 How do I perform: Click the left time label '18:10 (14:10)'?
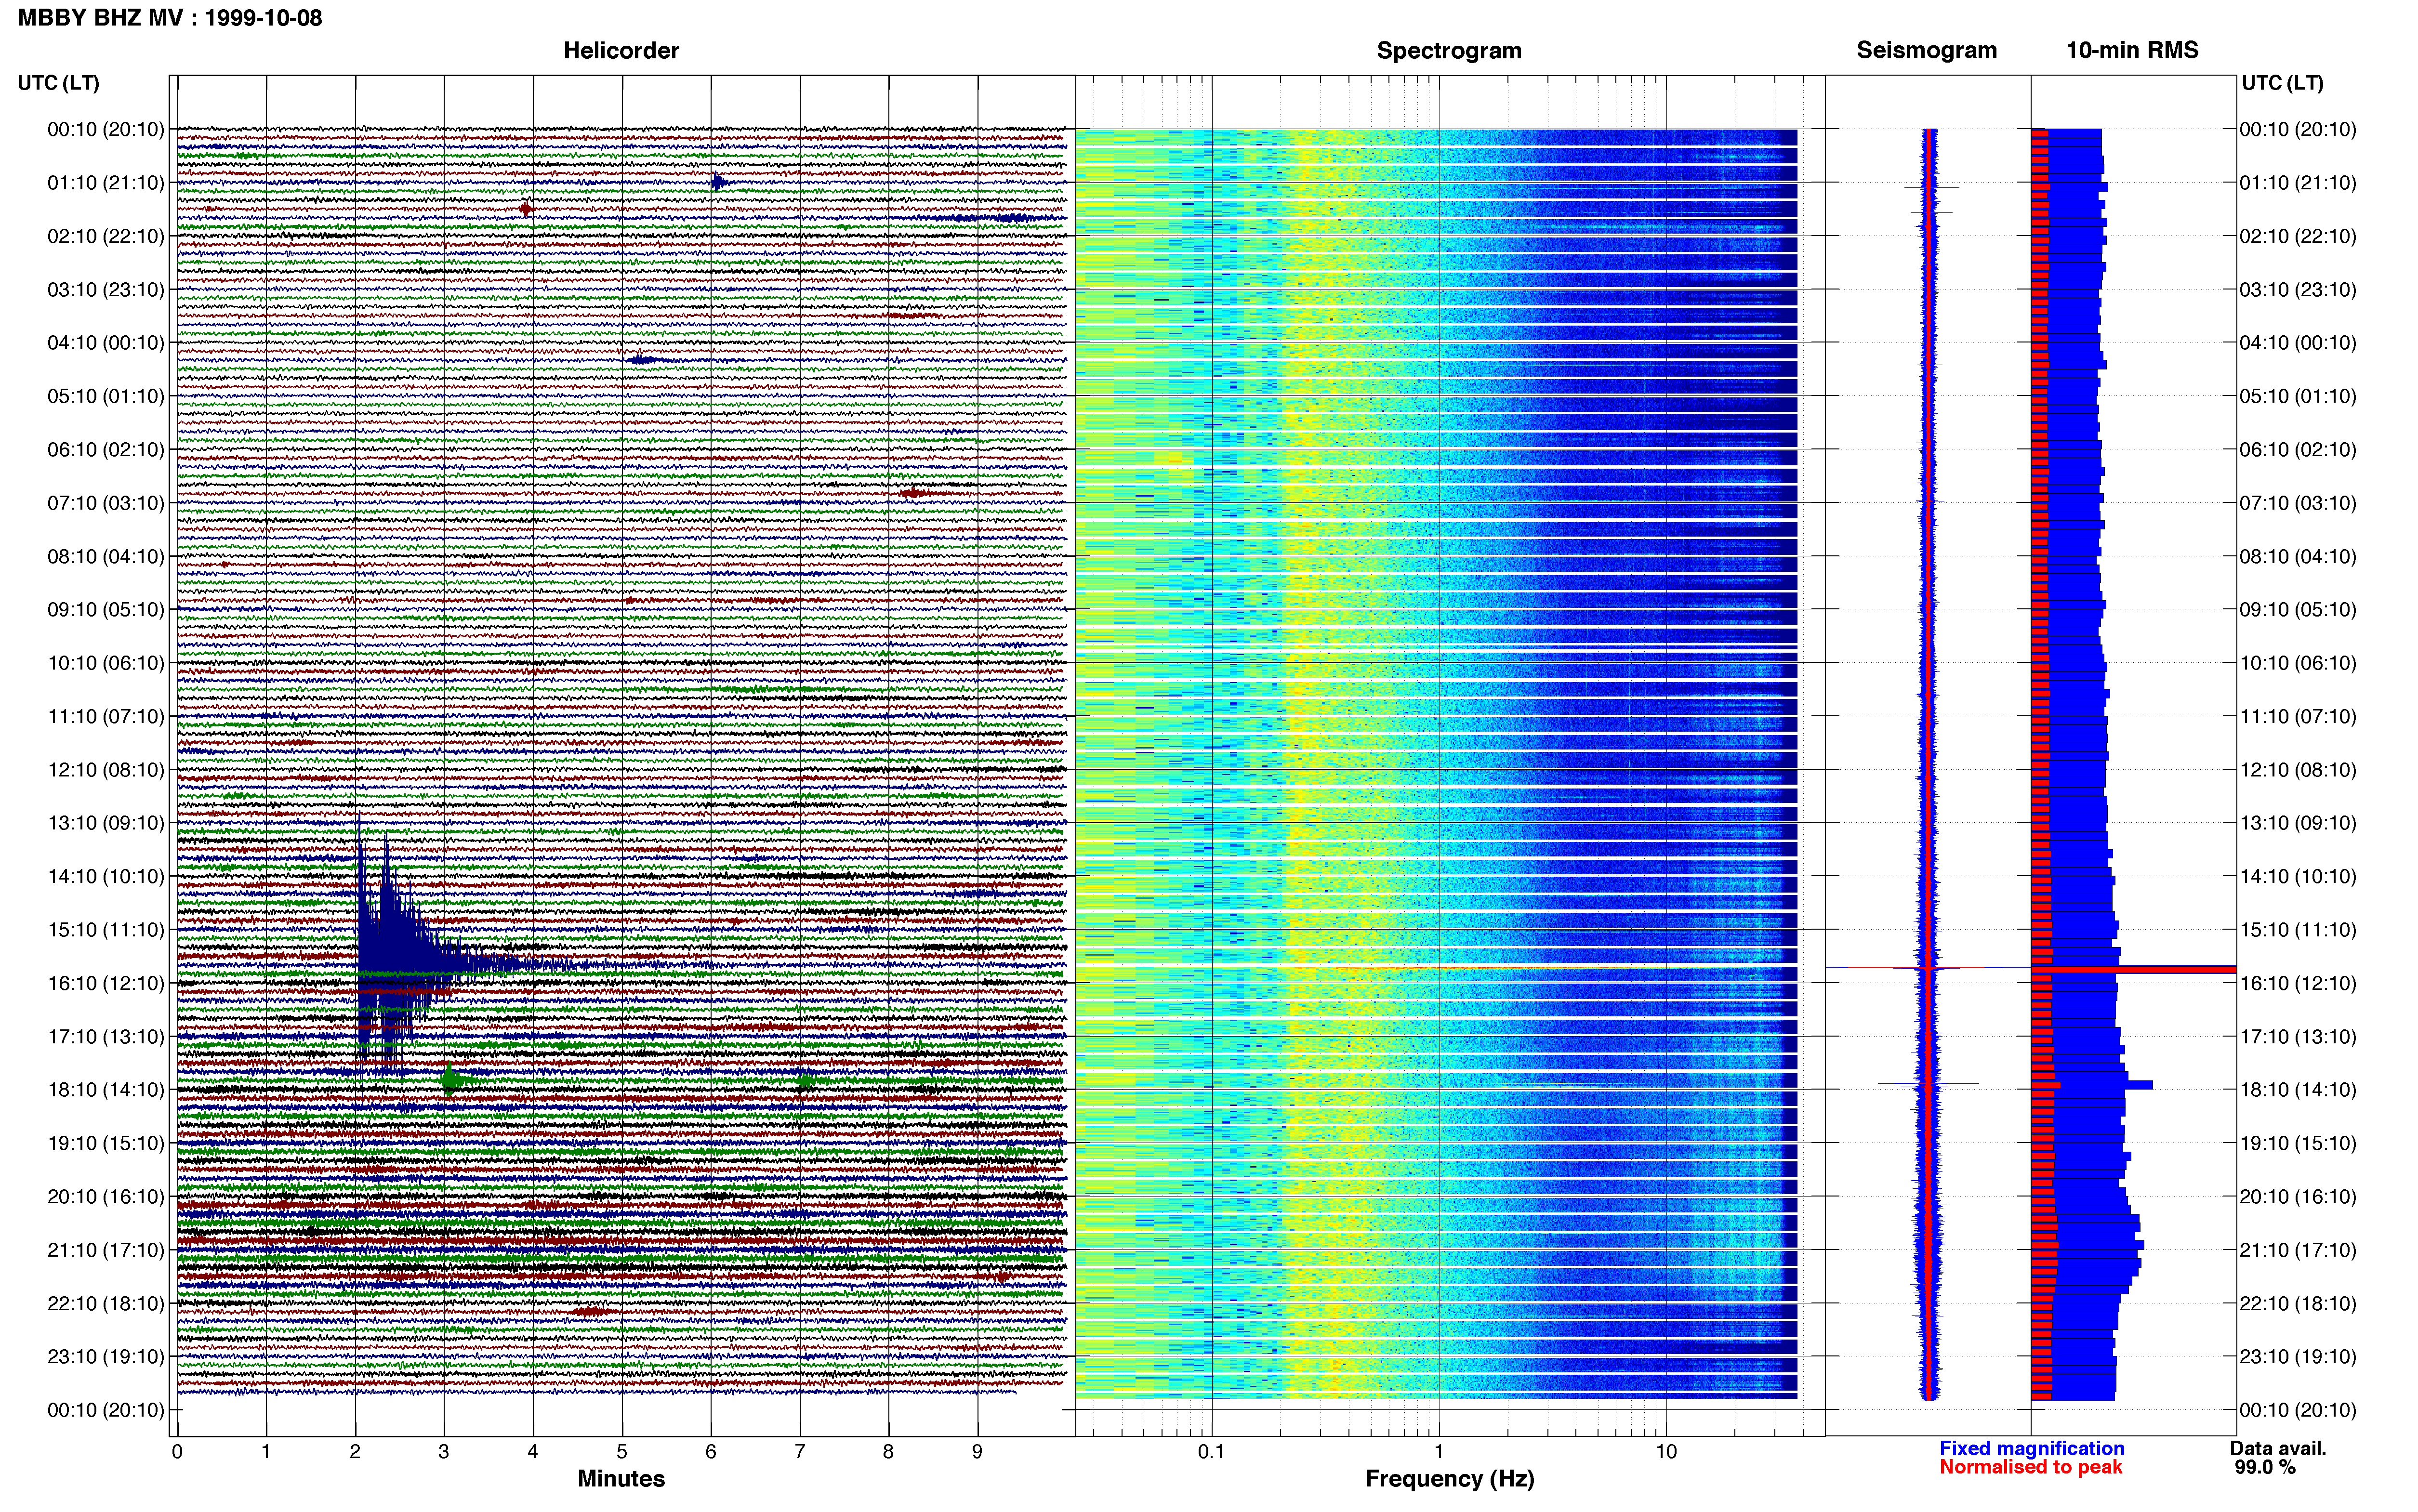click(x=106, y=1090)
